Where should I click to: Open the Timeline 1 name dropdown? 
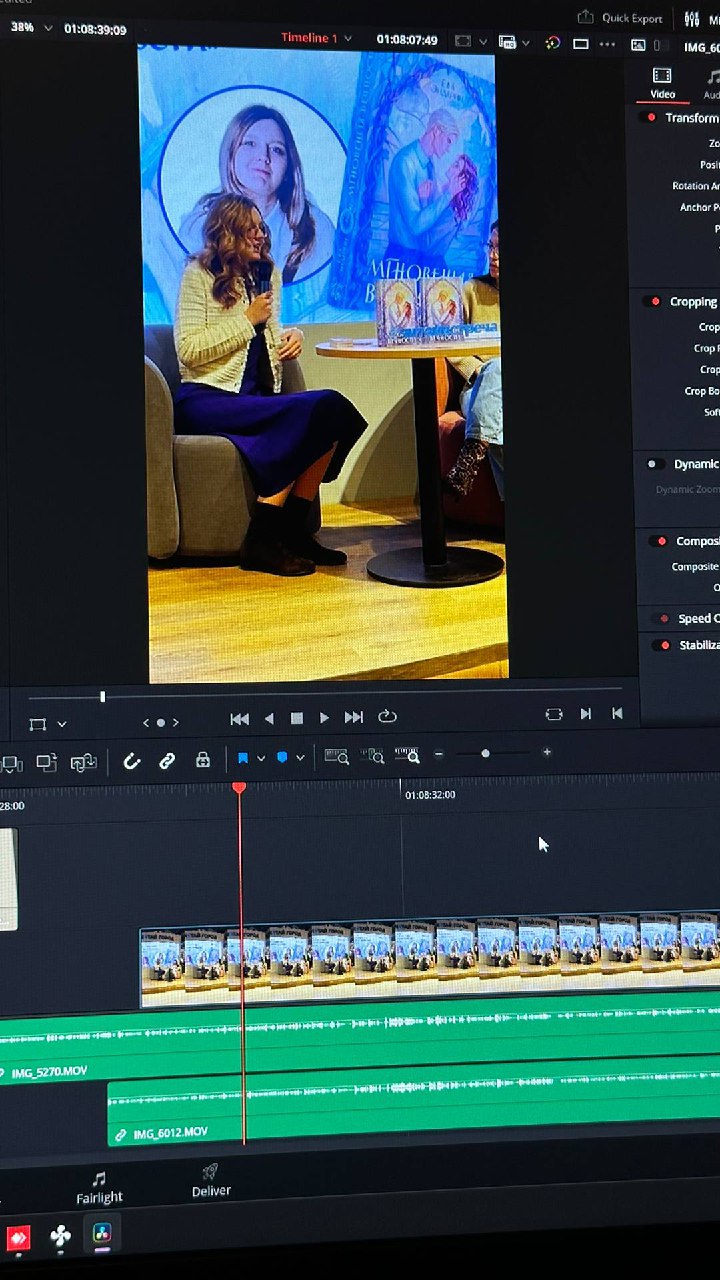point(316,38)
